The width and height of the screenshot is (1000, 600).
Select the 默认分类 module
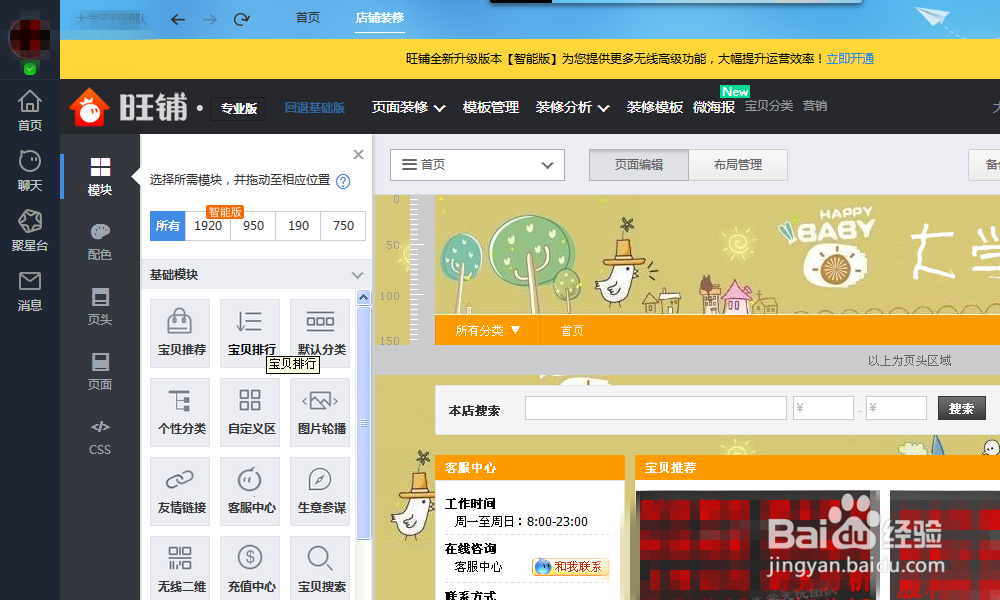(x=320, y=333)
